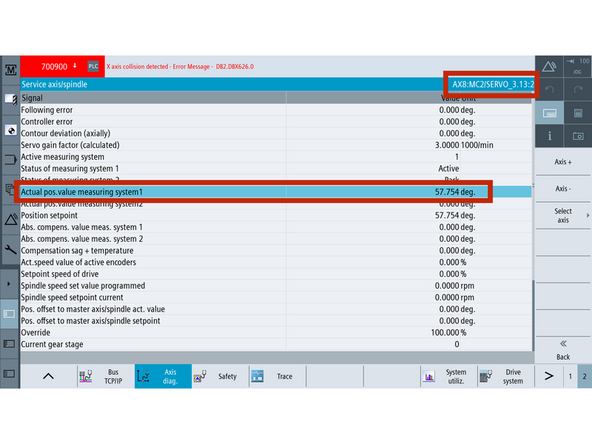This screenshot has width=592, height=444.
Task: Click the JOG mode indicator icon
Action: [578, 66]
